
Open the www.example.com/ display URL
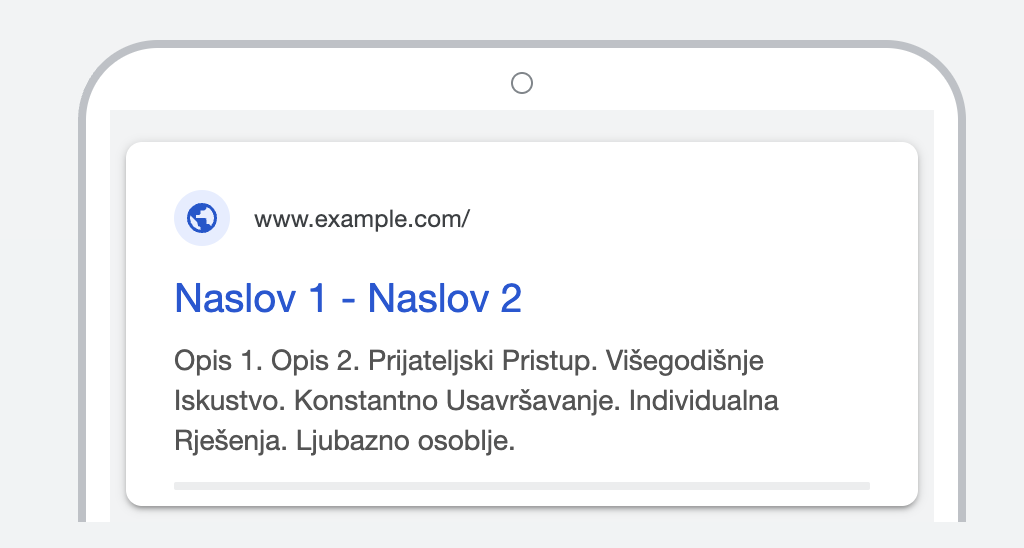[x=361, y=219]
